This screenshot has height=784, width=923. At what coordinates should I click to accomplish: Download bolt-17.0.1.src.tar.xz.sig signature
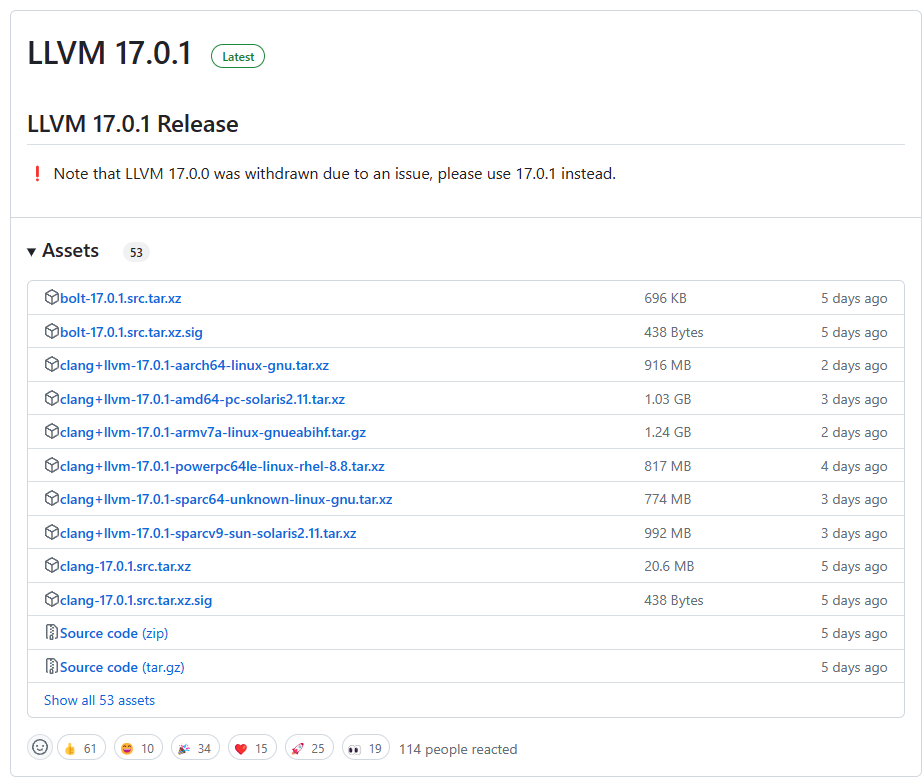(131, 333)
